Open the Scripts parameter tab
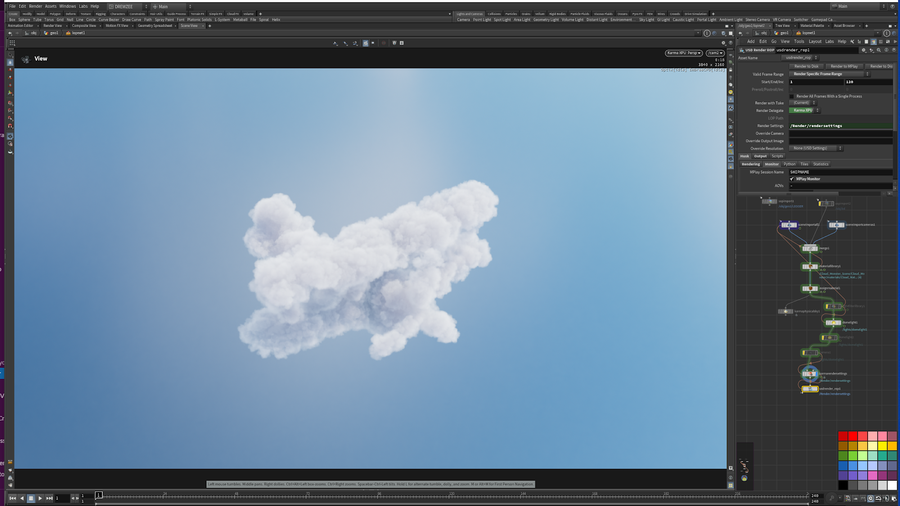This screenshot has width=900, height=506. pyautogui.click(x=777, y=156)
